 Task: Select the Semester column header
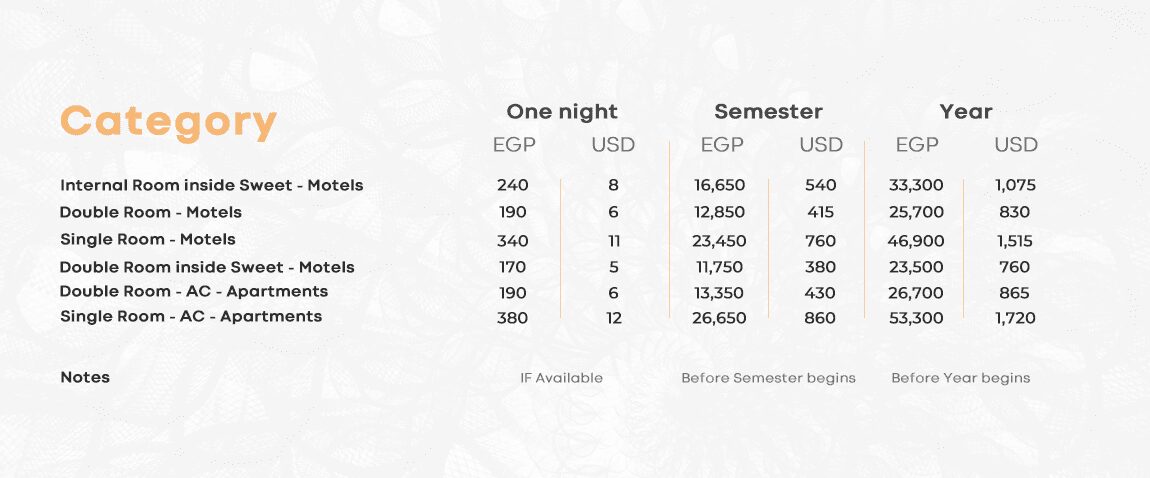click(768, 112)
